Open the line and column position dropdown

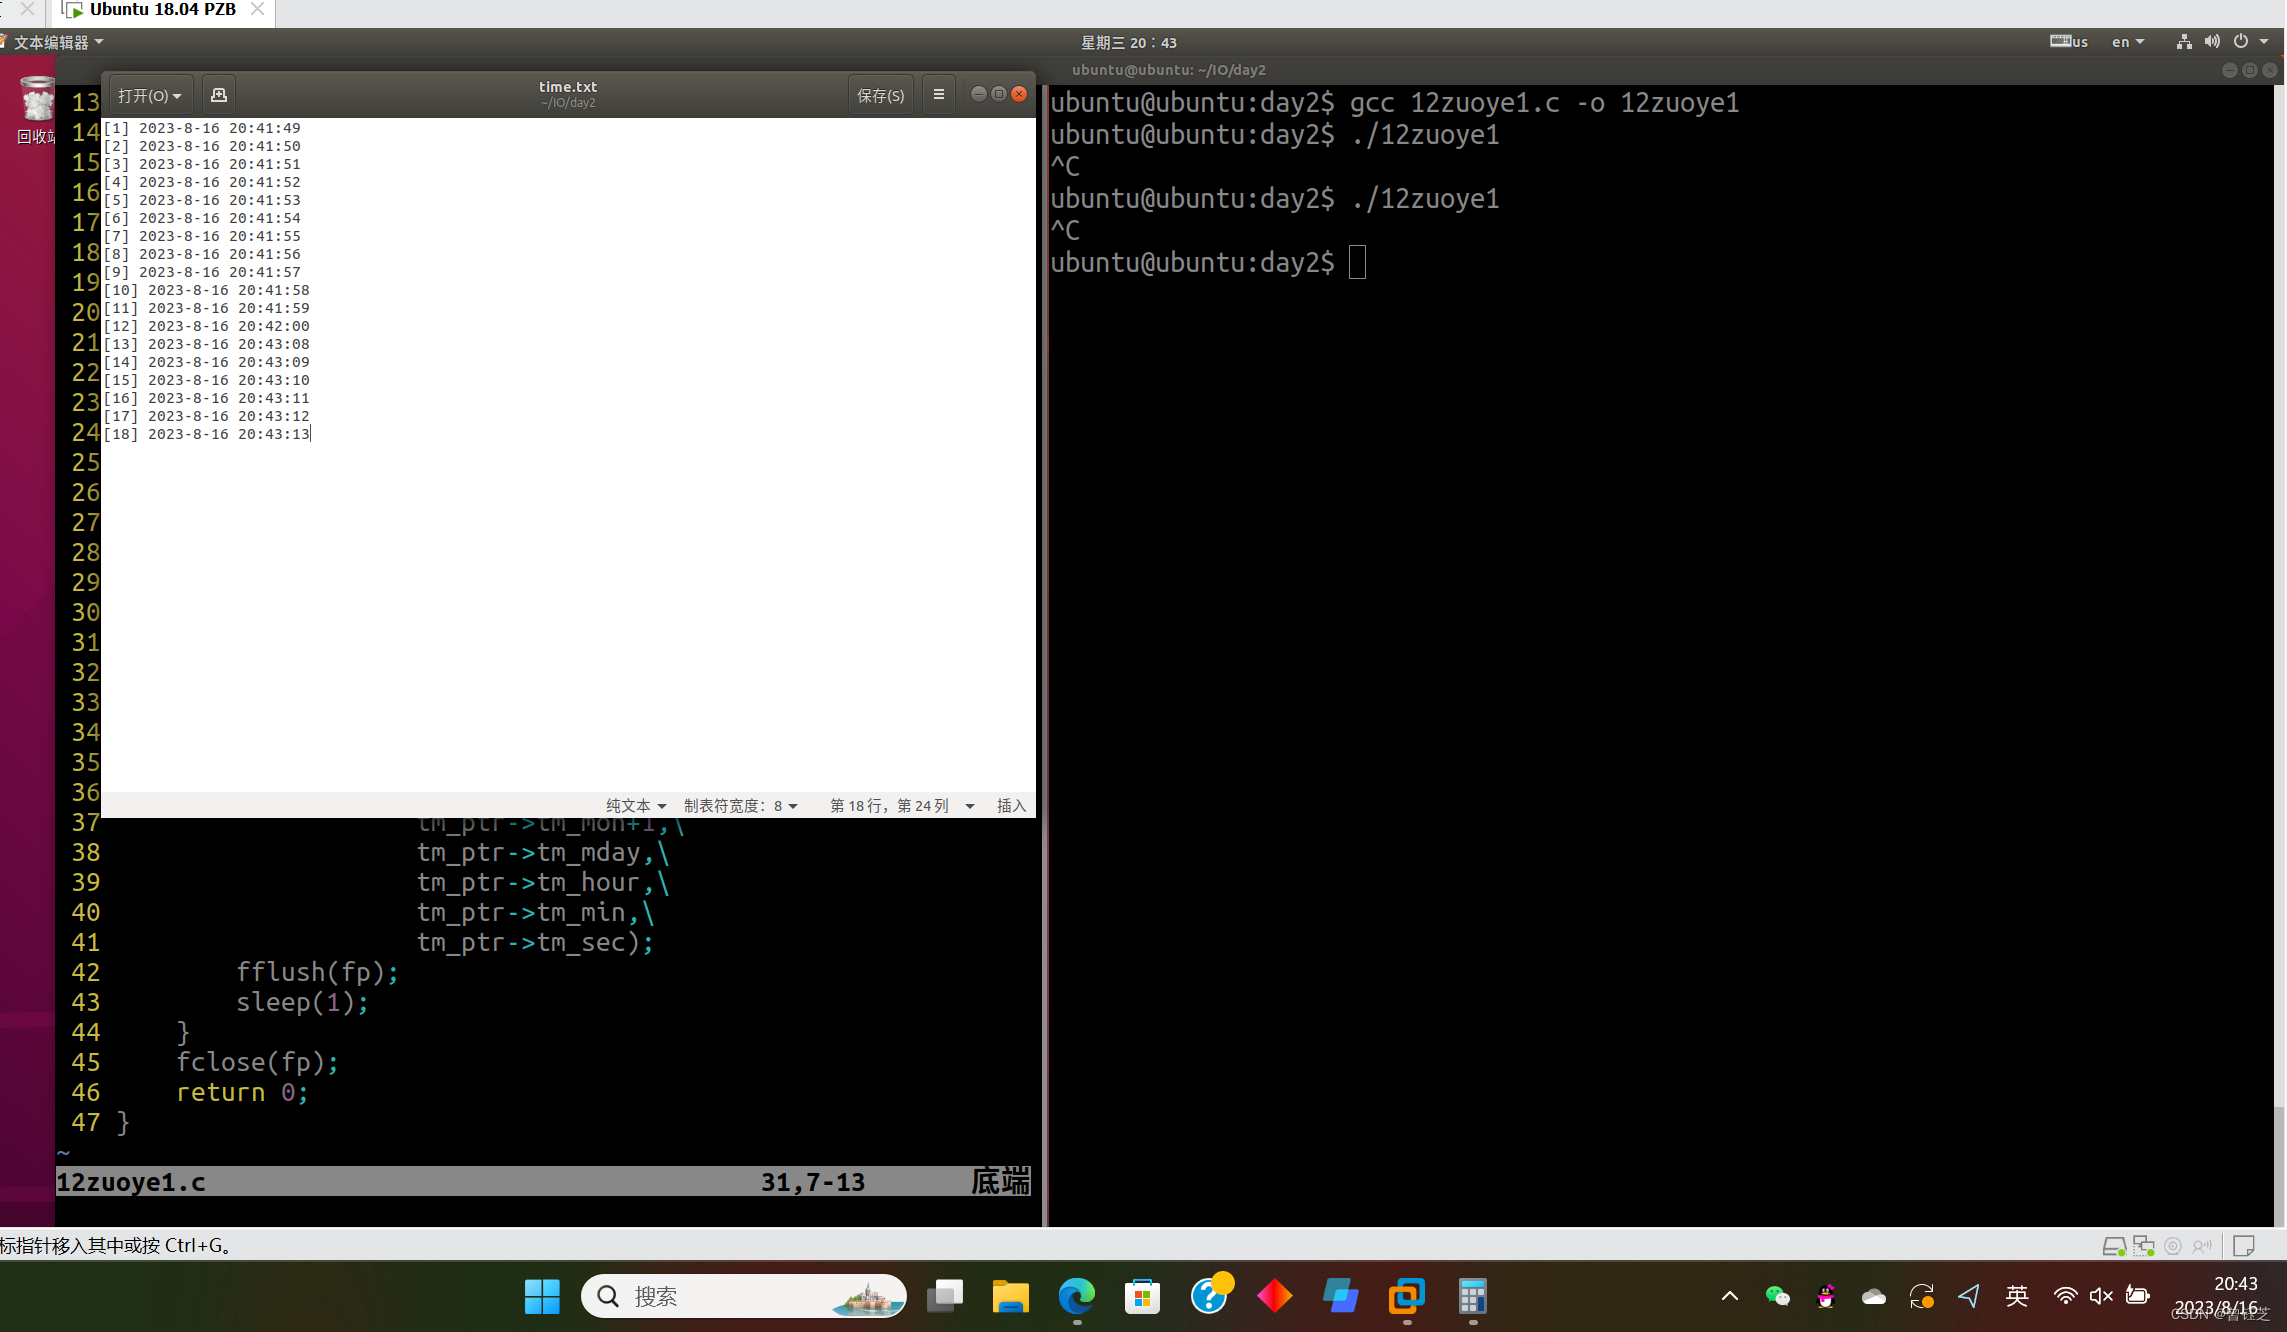point(901,806)
